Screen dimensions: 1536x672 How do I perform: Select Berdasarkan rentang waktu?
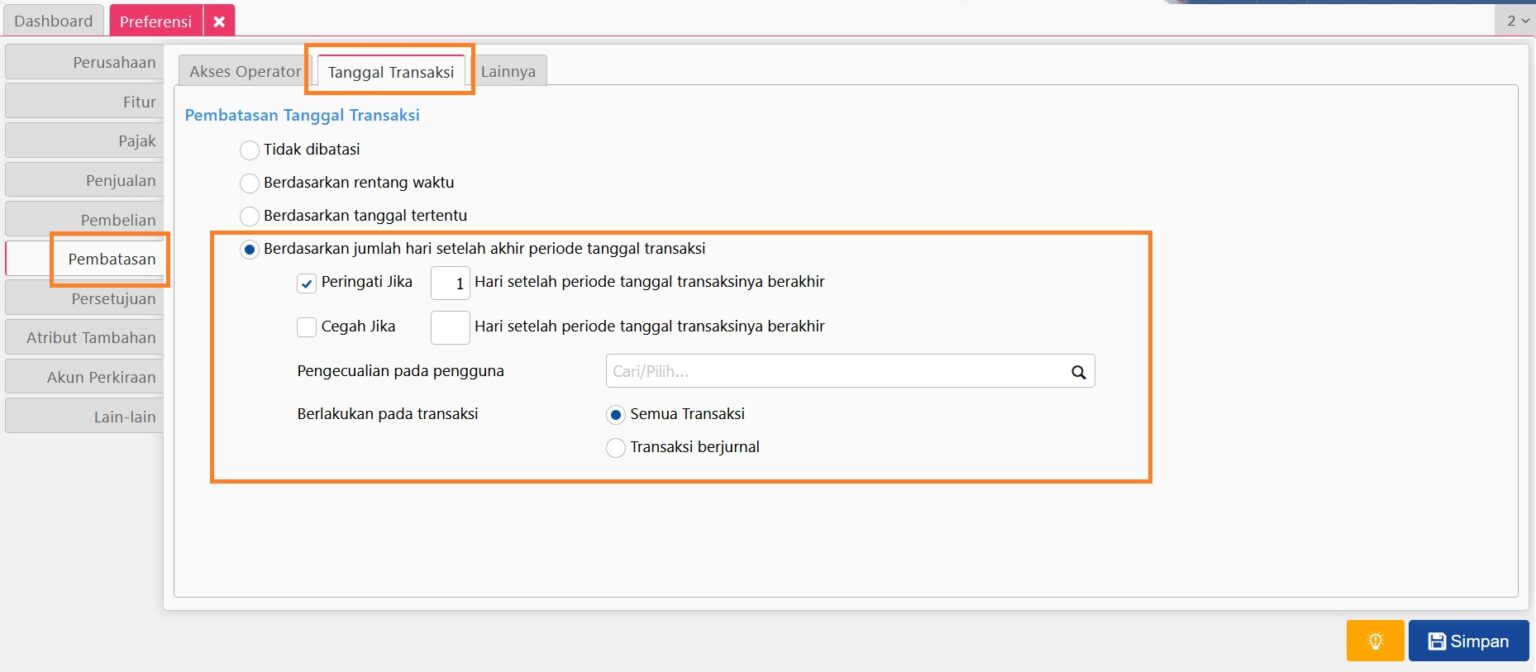click(249, 182)
